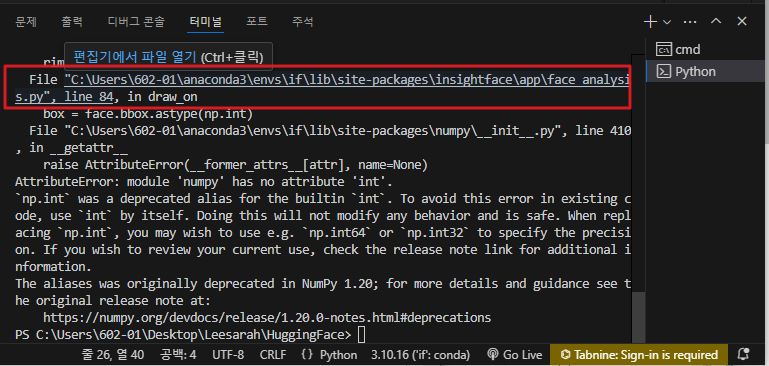Click the Go Live broadcast icon
769x366 pixels.
tap(492, 355)
